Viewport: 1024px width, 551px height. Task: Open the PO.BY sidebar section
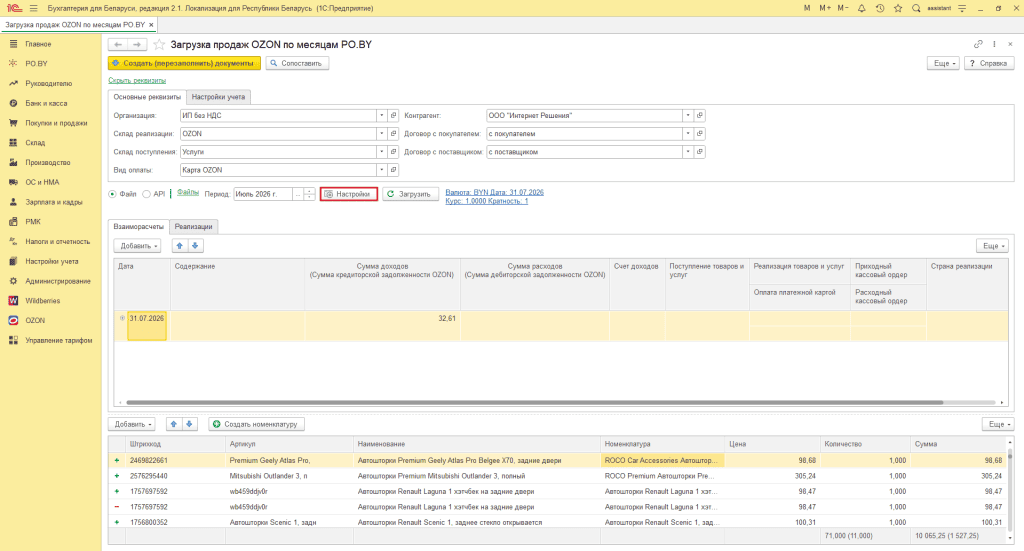click(36, 63)
